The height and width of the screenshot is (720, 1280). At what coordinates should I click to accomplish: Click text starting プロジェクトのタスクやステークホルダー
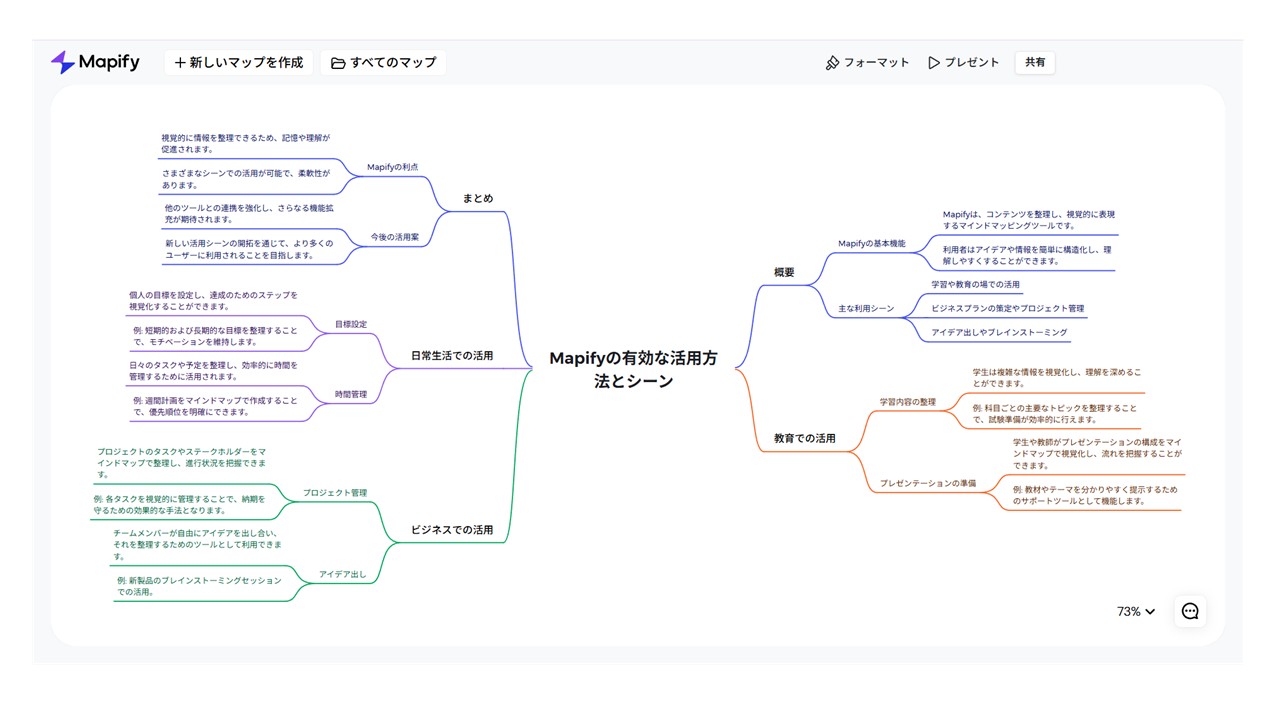[182, 463]
